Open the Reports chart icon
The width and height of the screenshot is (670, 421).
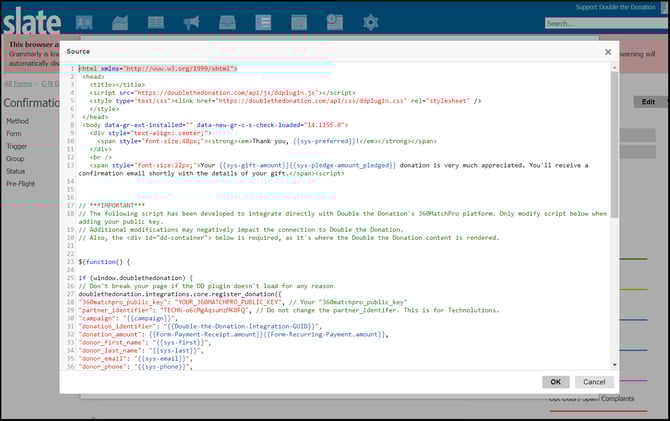tap(120, 21)
